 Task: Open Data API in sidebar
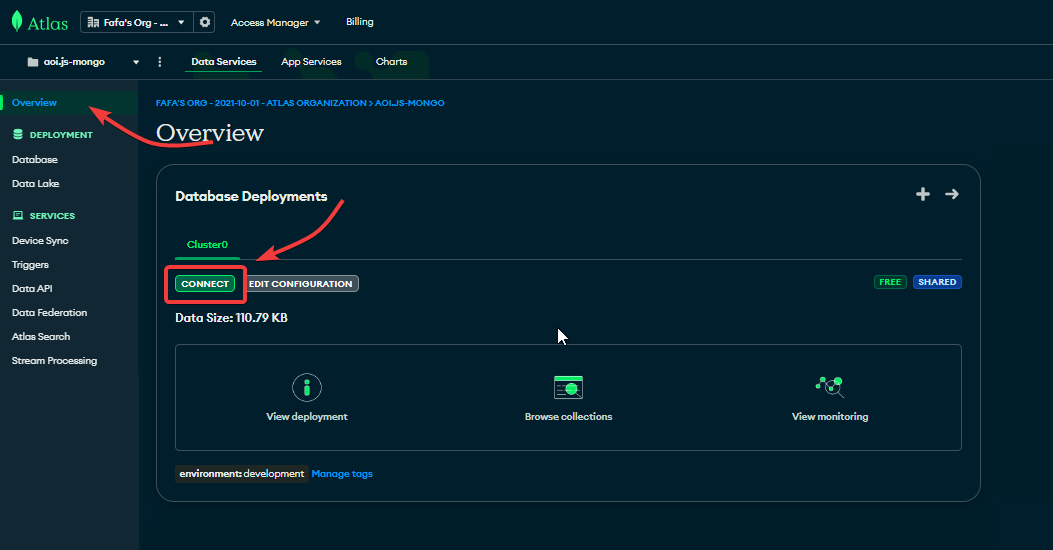click(x=32, y=289)
